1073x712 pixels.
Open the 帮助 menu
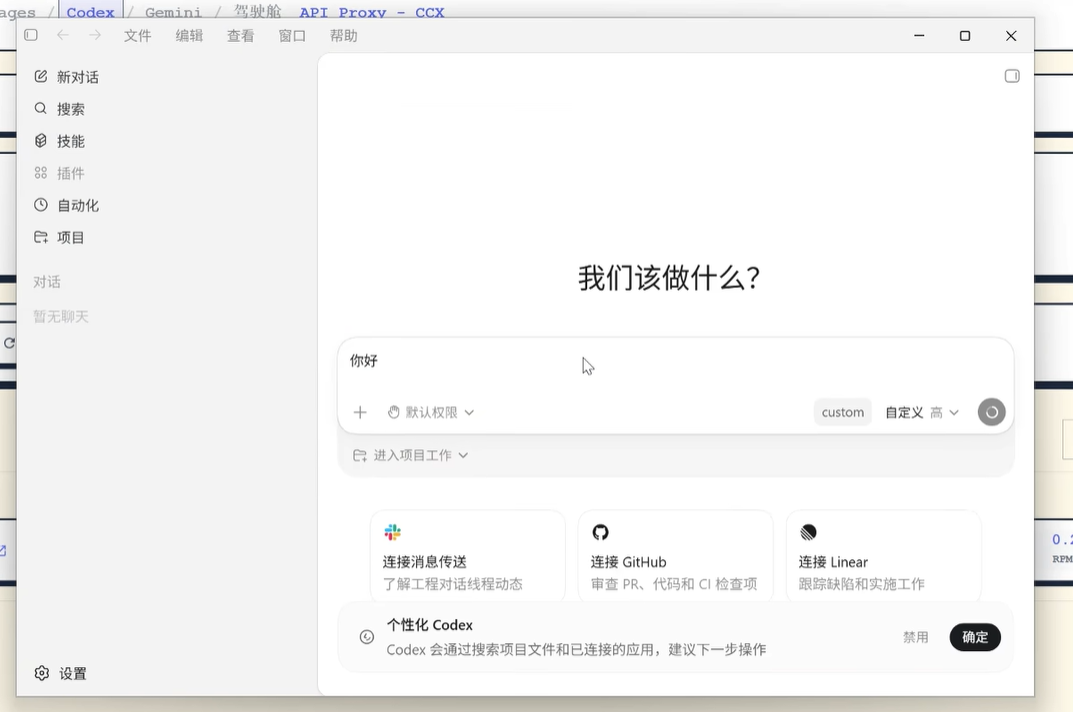point(344,36)
